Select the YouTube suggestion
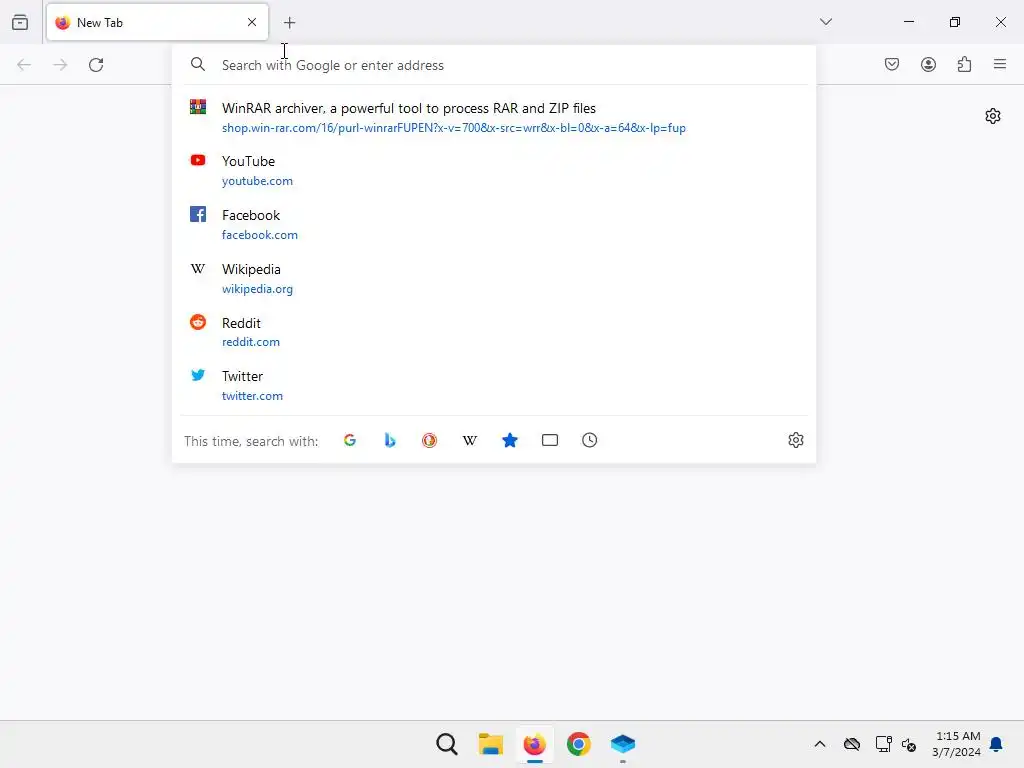Screen dimensions: 1024x768 pyautogui.click(x=494, y=170)
